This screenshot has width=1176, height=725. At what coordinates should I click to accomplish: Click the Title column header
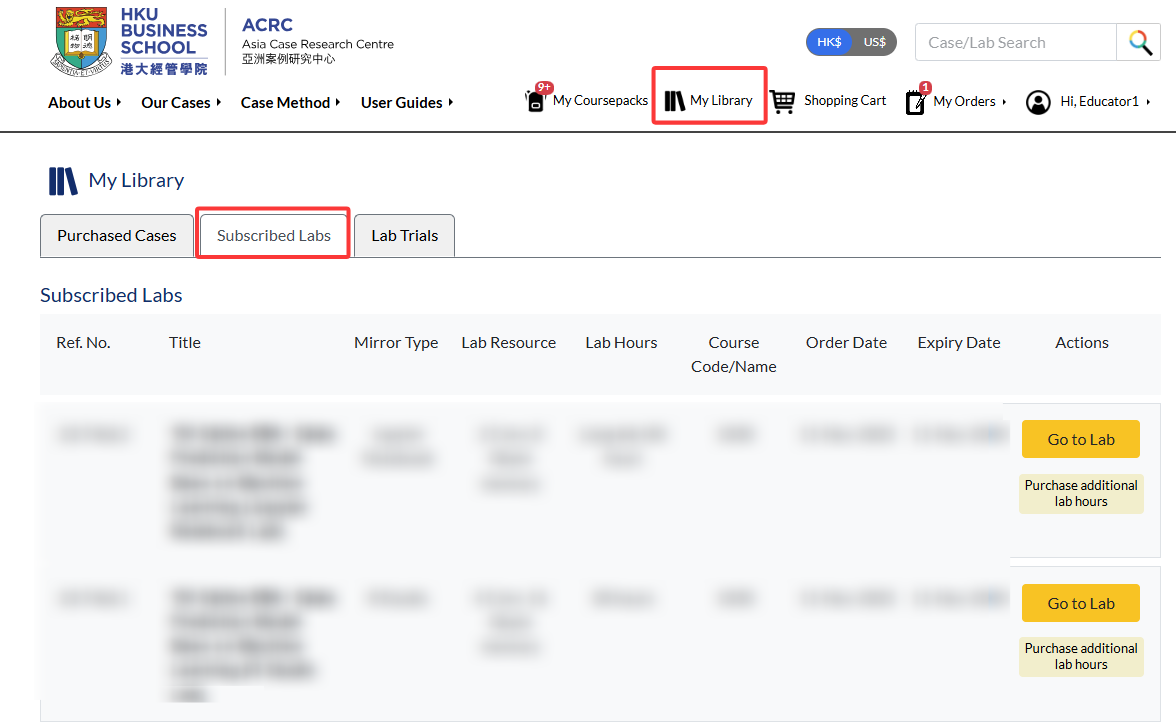tap(184, 343)
